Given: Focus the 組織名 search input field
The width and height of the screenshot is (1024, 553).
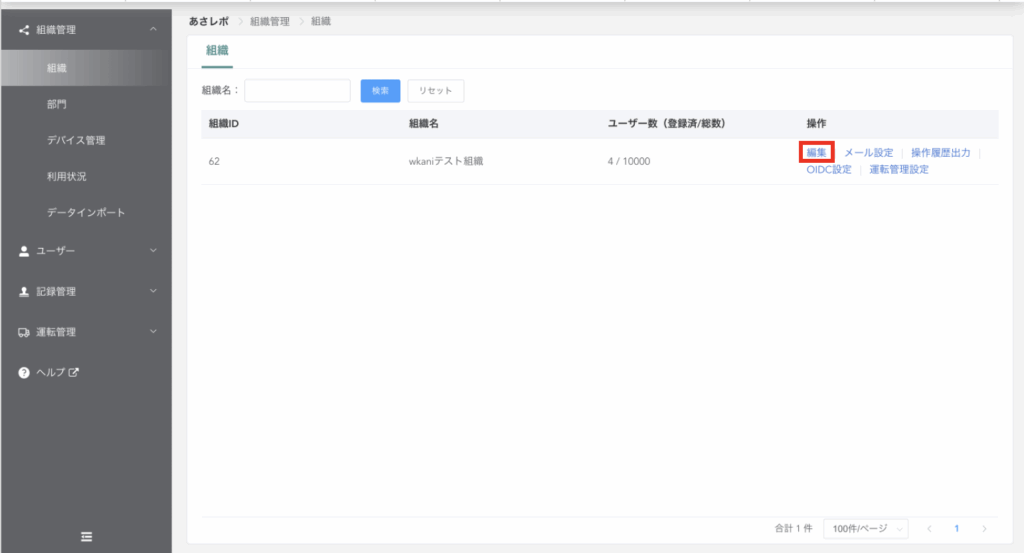Looking at the screenshot, I should [297, 91].
